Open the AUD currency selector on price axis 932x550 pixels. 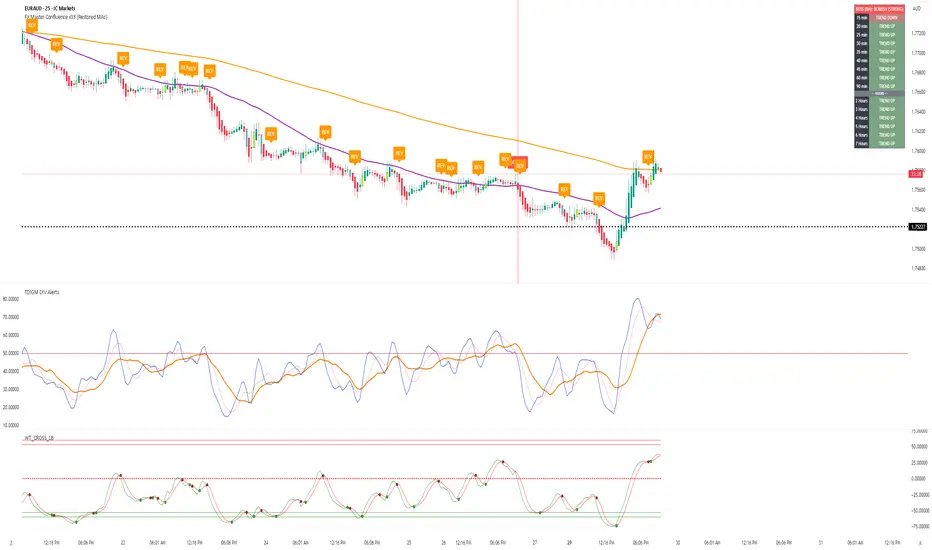point(916,8)
